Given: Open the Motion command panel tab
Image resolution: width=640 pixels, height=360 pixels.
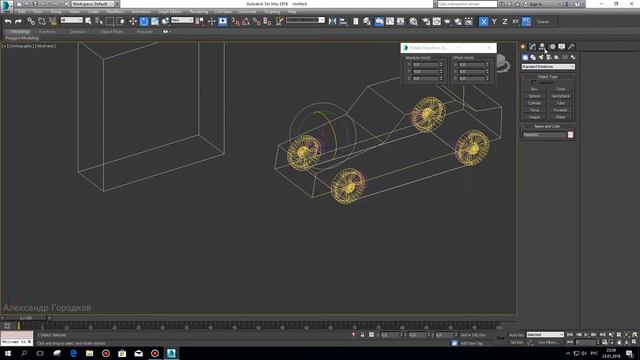Looking at the screenshot, I should coord(552,47).
